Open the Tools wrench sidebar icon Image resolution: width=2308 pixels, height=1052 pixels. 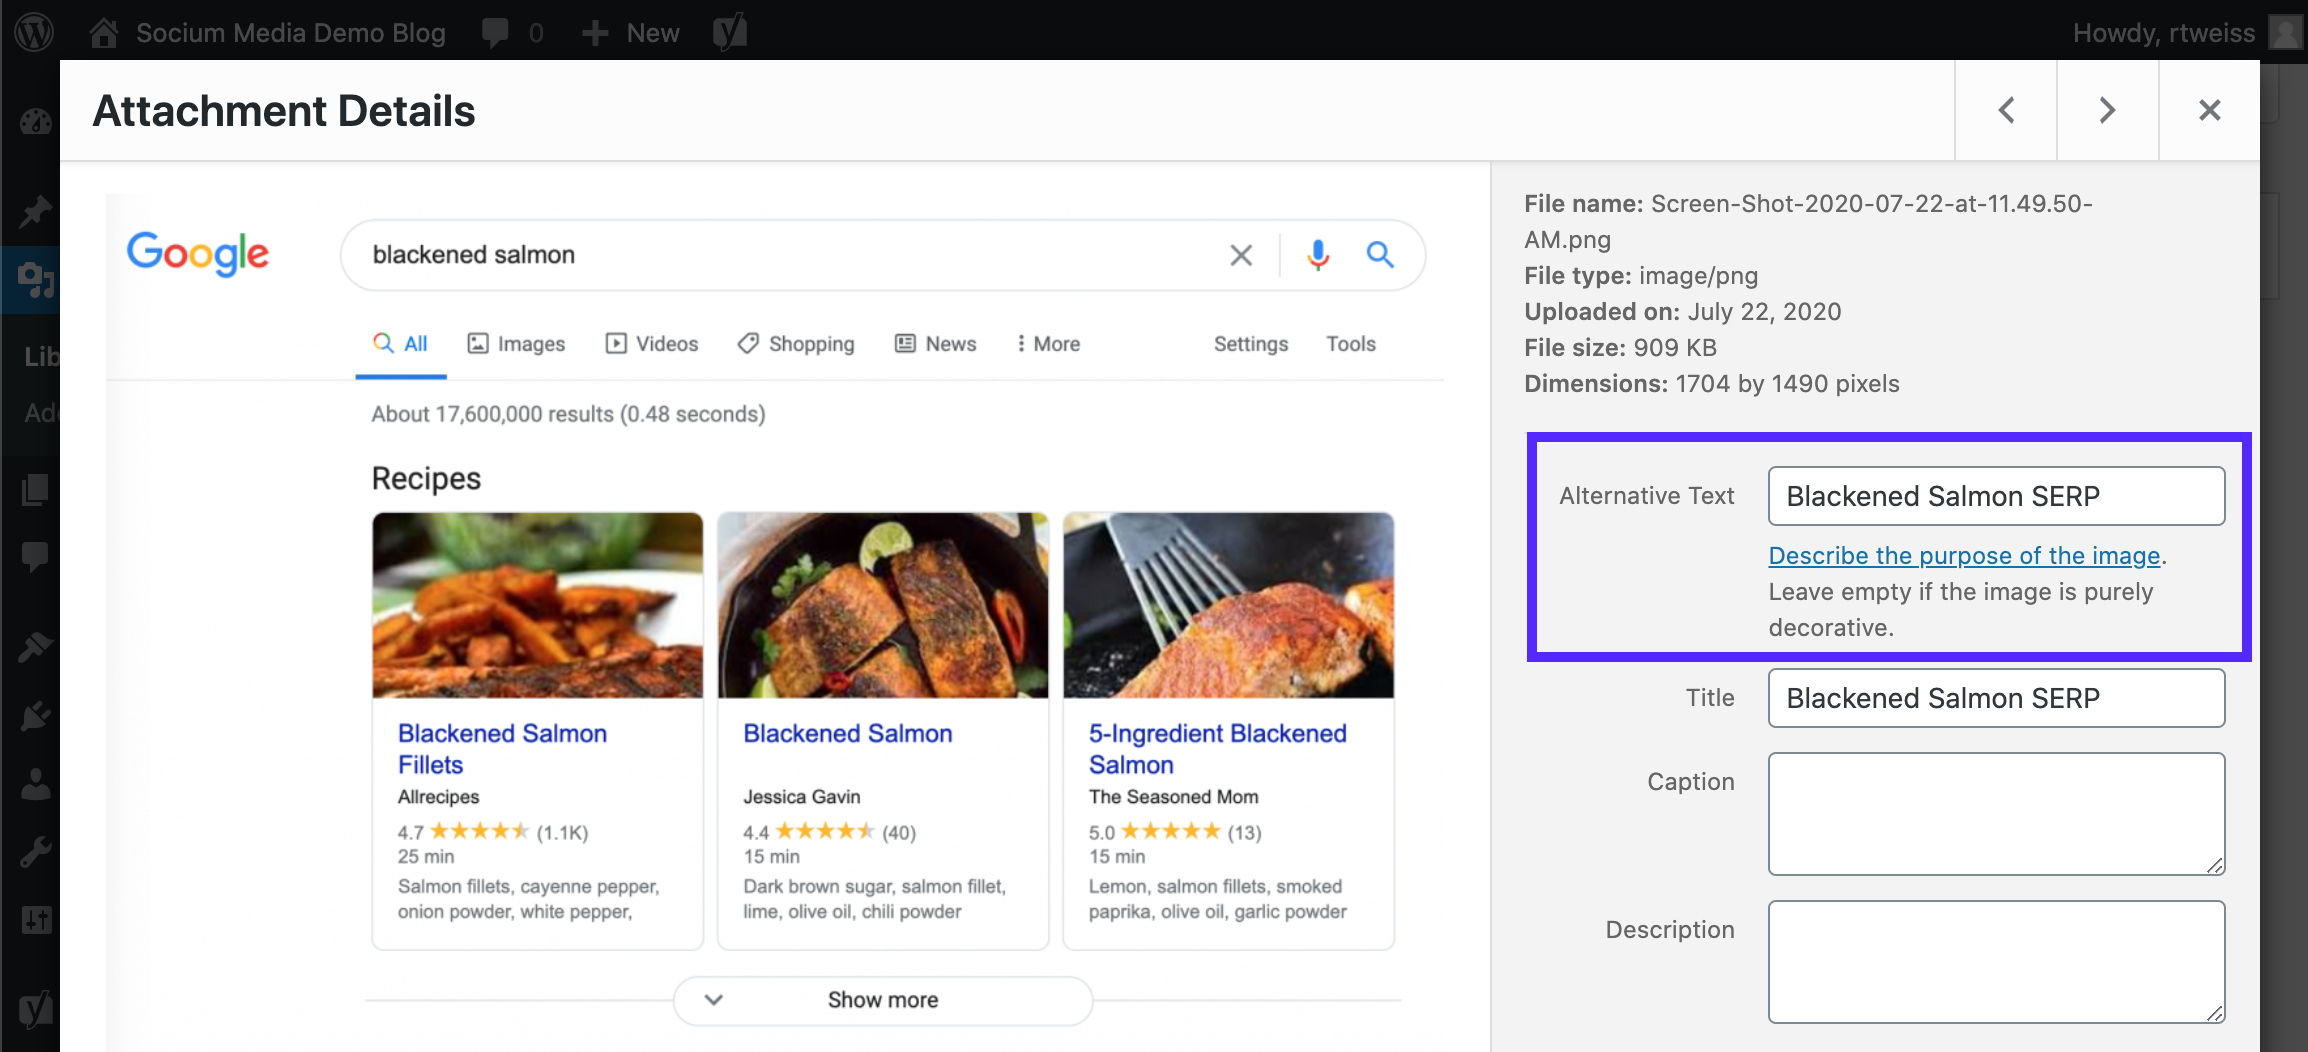point(35,852)
